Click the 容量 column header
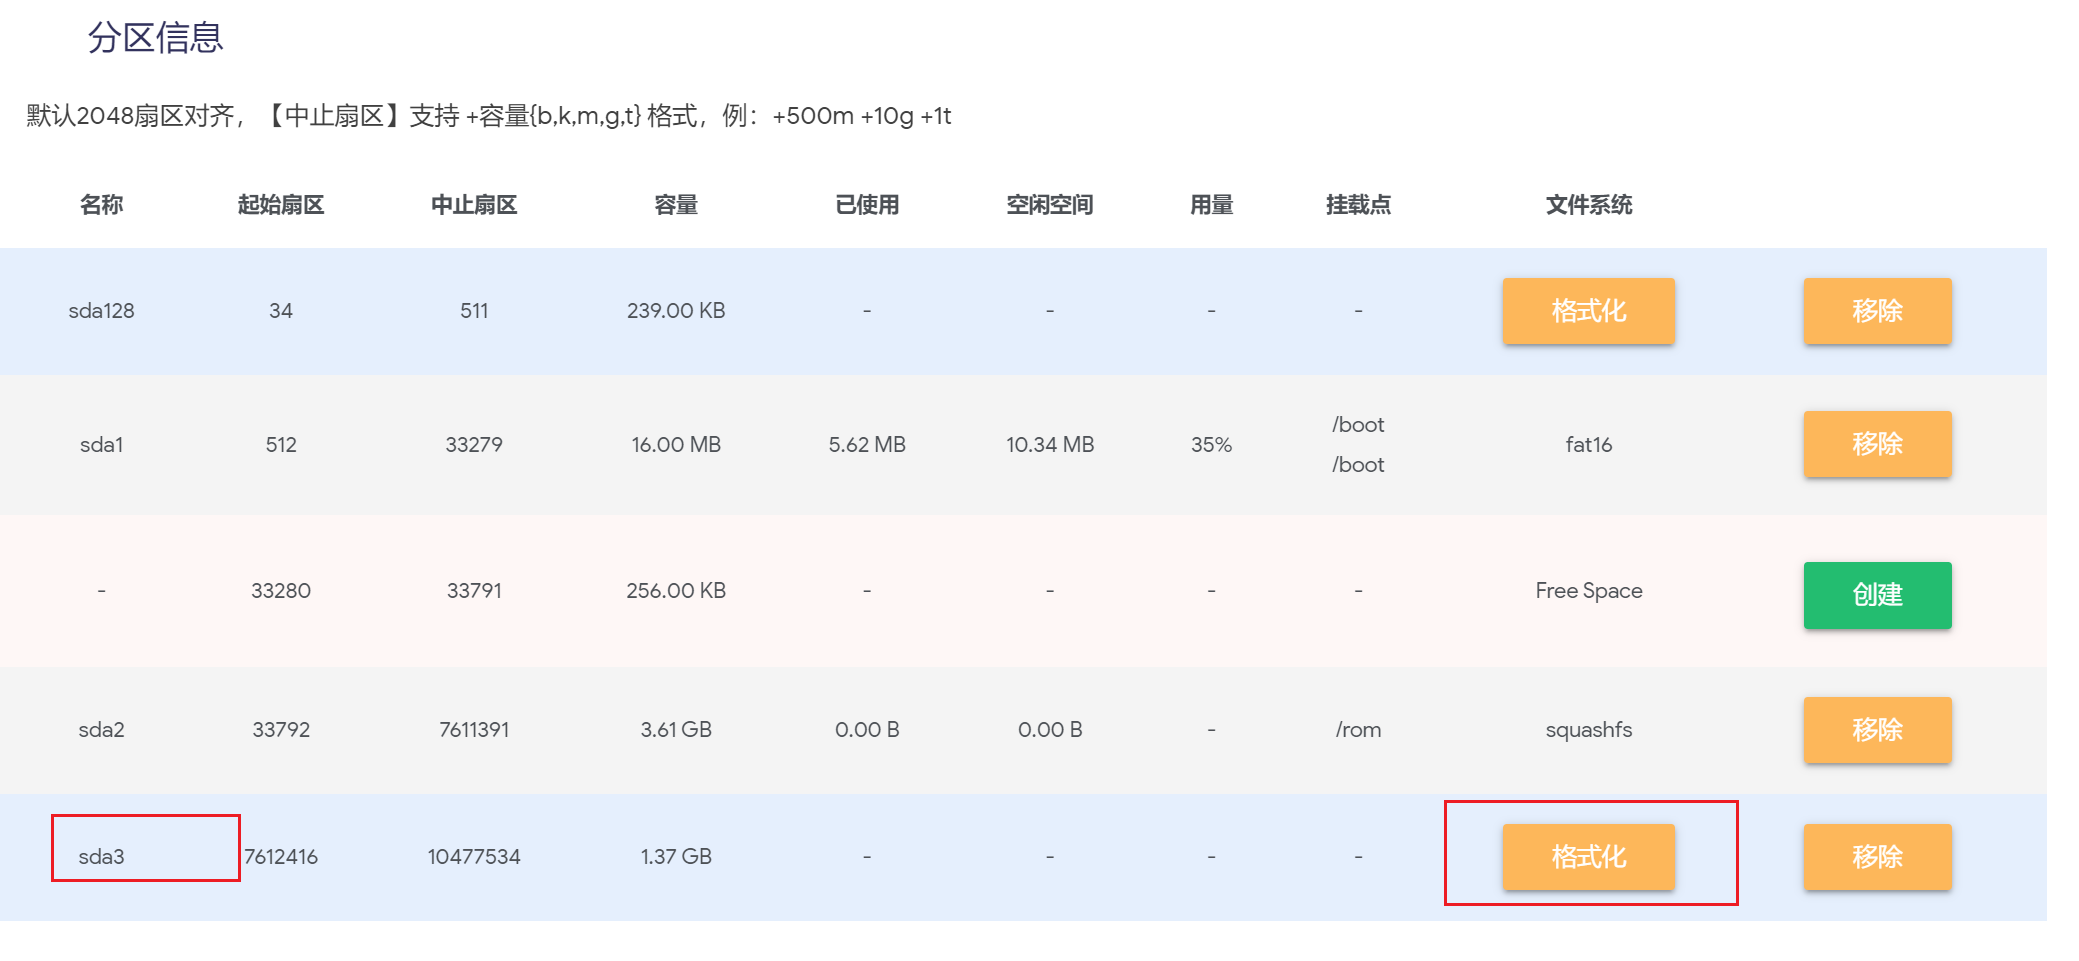The width and height of the screenshot is (2079, 961). (x=676, y=205)
